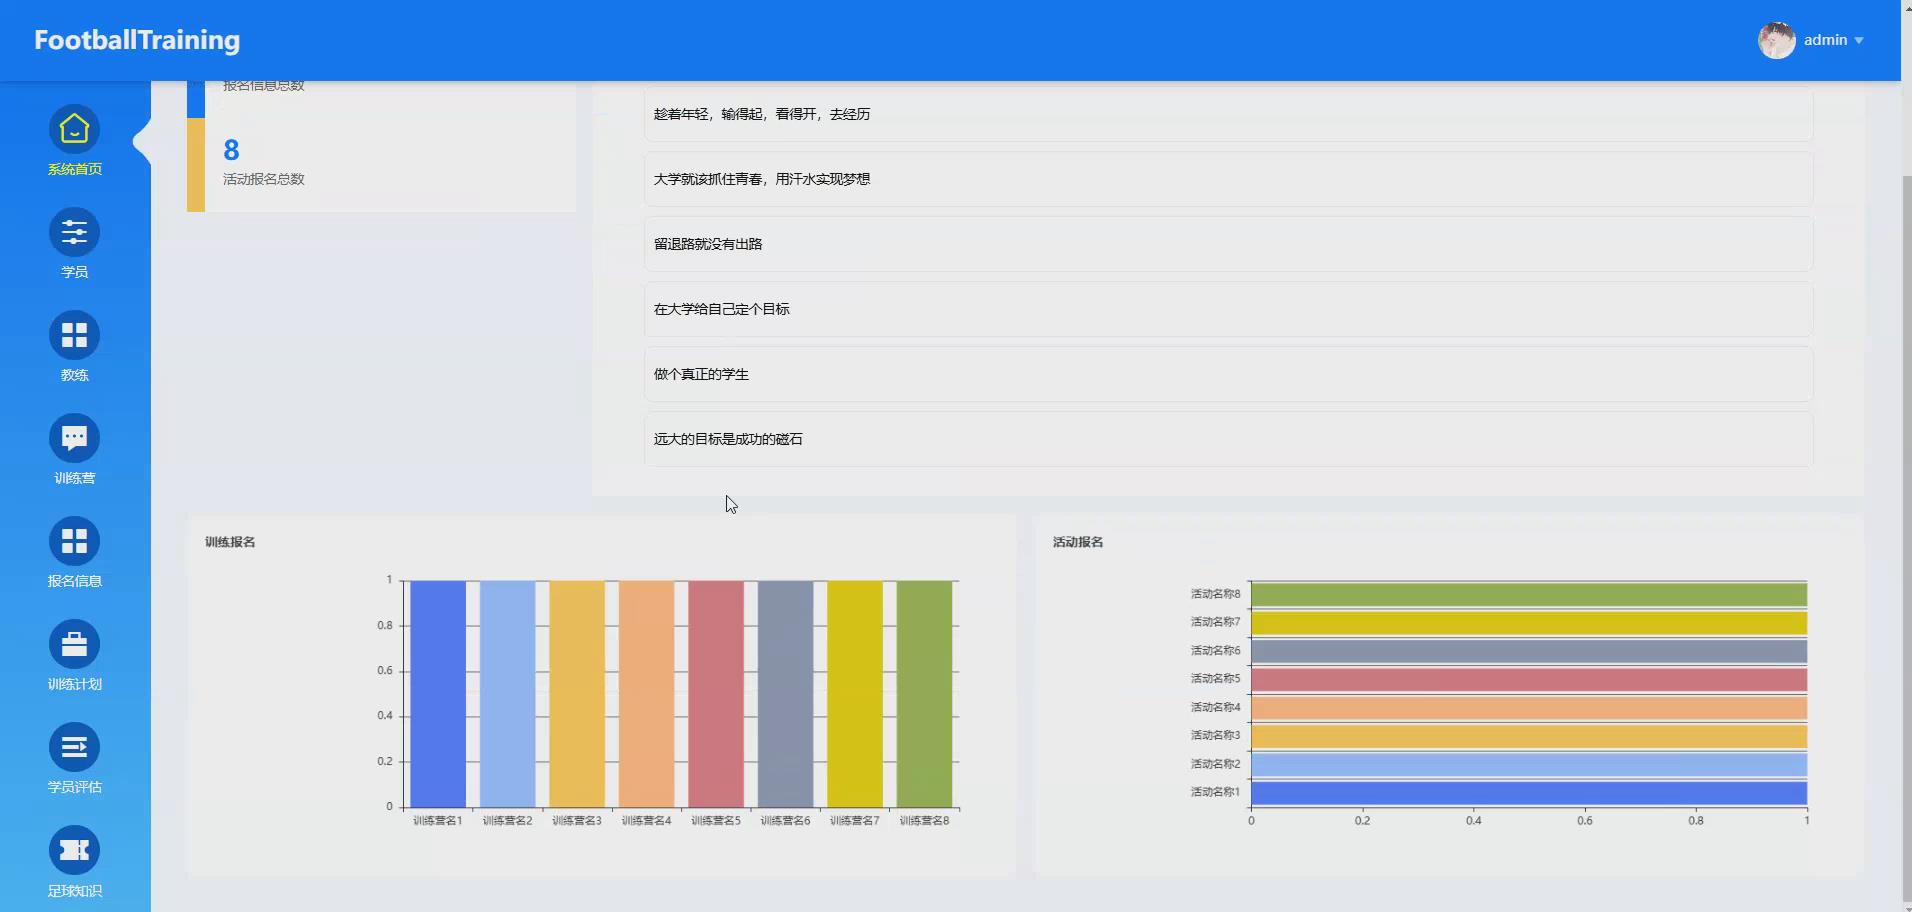
Task: Select the 报名信息 menu entry
Action: [x=74, y=580]
